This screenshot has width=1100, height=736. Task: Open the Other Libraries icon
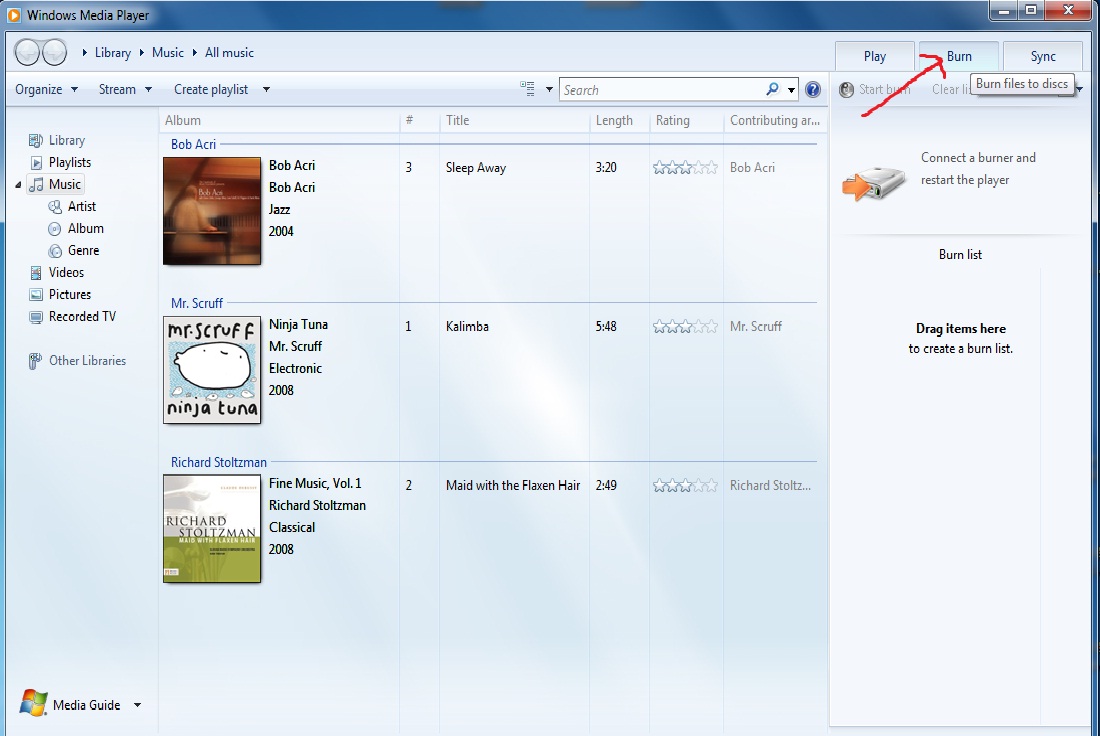tap(35, 361)
